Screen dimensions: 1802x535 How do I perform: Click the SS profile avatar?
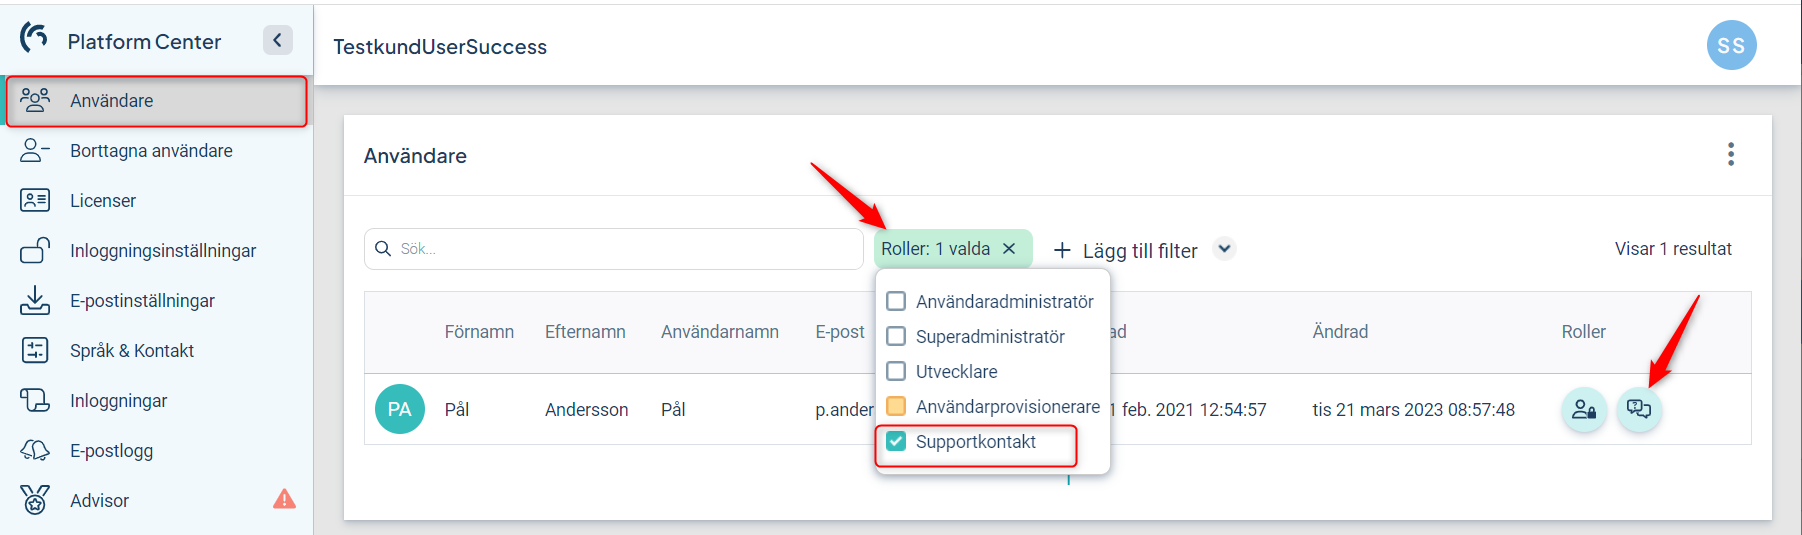pos(1731,45)
